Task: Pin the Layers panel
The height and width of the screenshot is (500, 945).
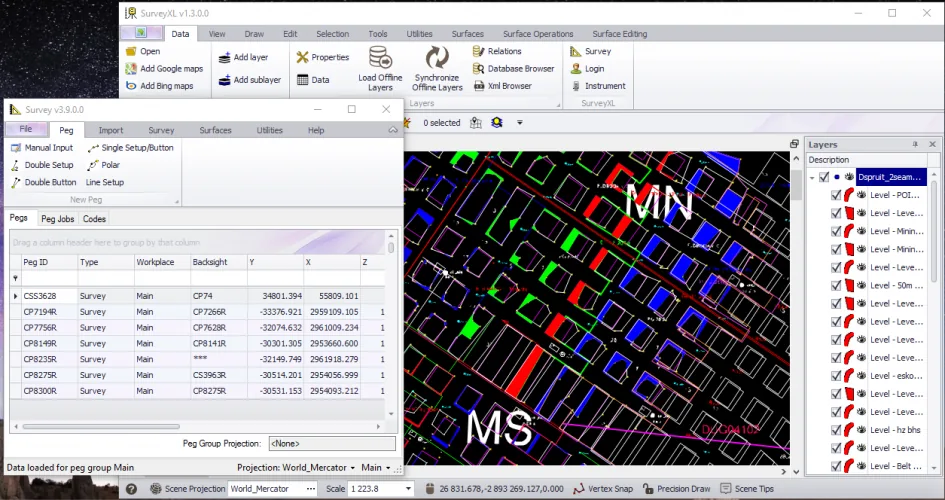Action: pyautogui.click(x=915, y=145)
